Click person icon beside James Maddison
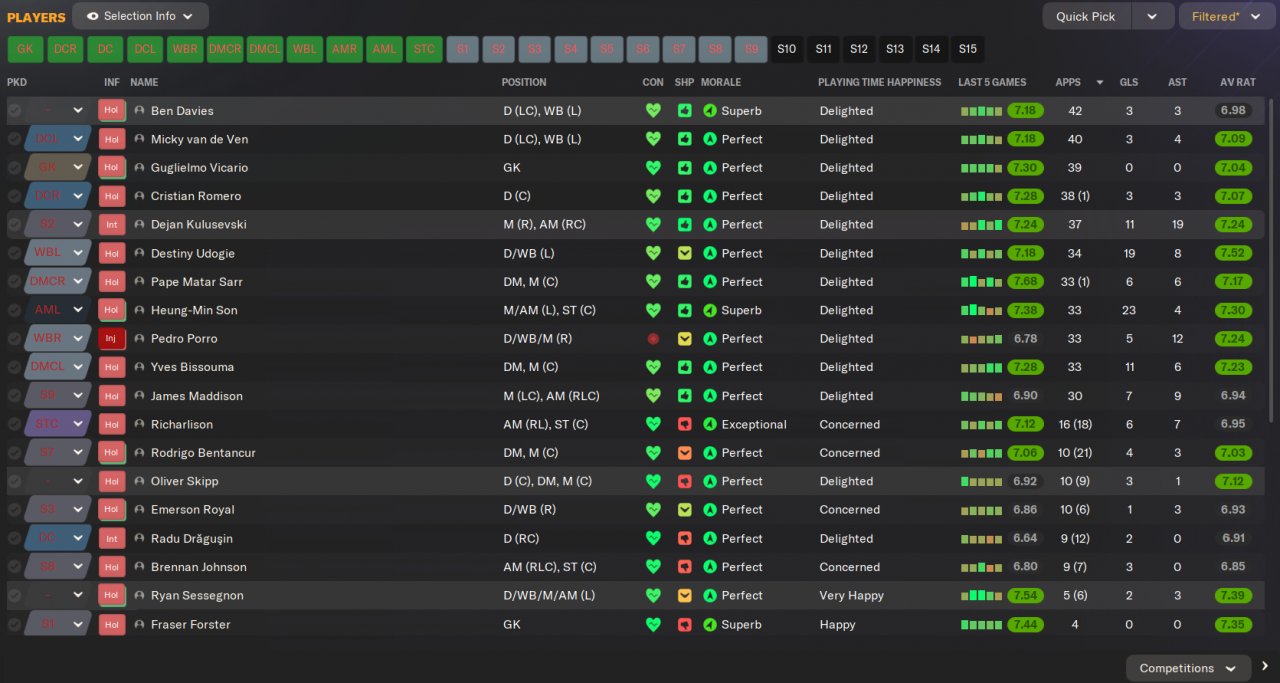Viewport: 1280px width, 683px height. tap(140, 396)
